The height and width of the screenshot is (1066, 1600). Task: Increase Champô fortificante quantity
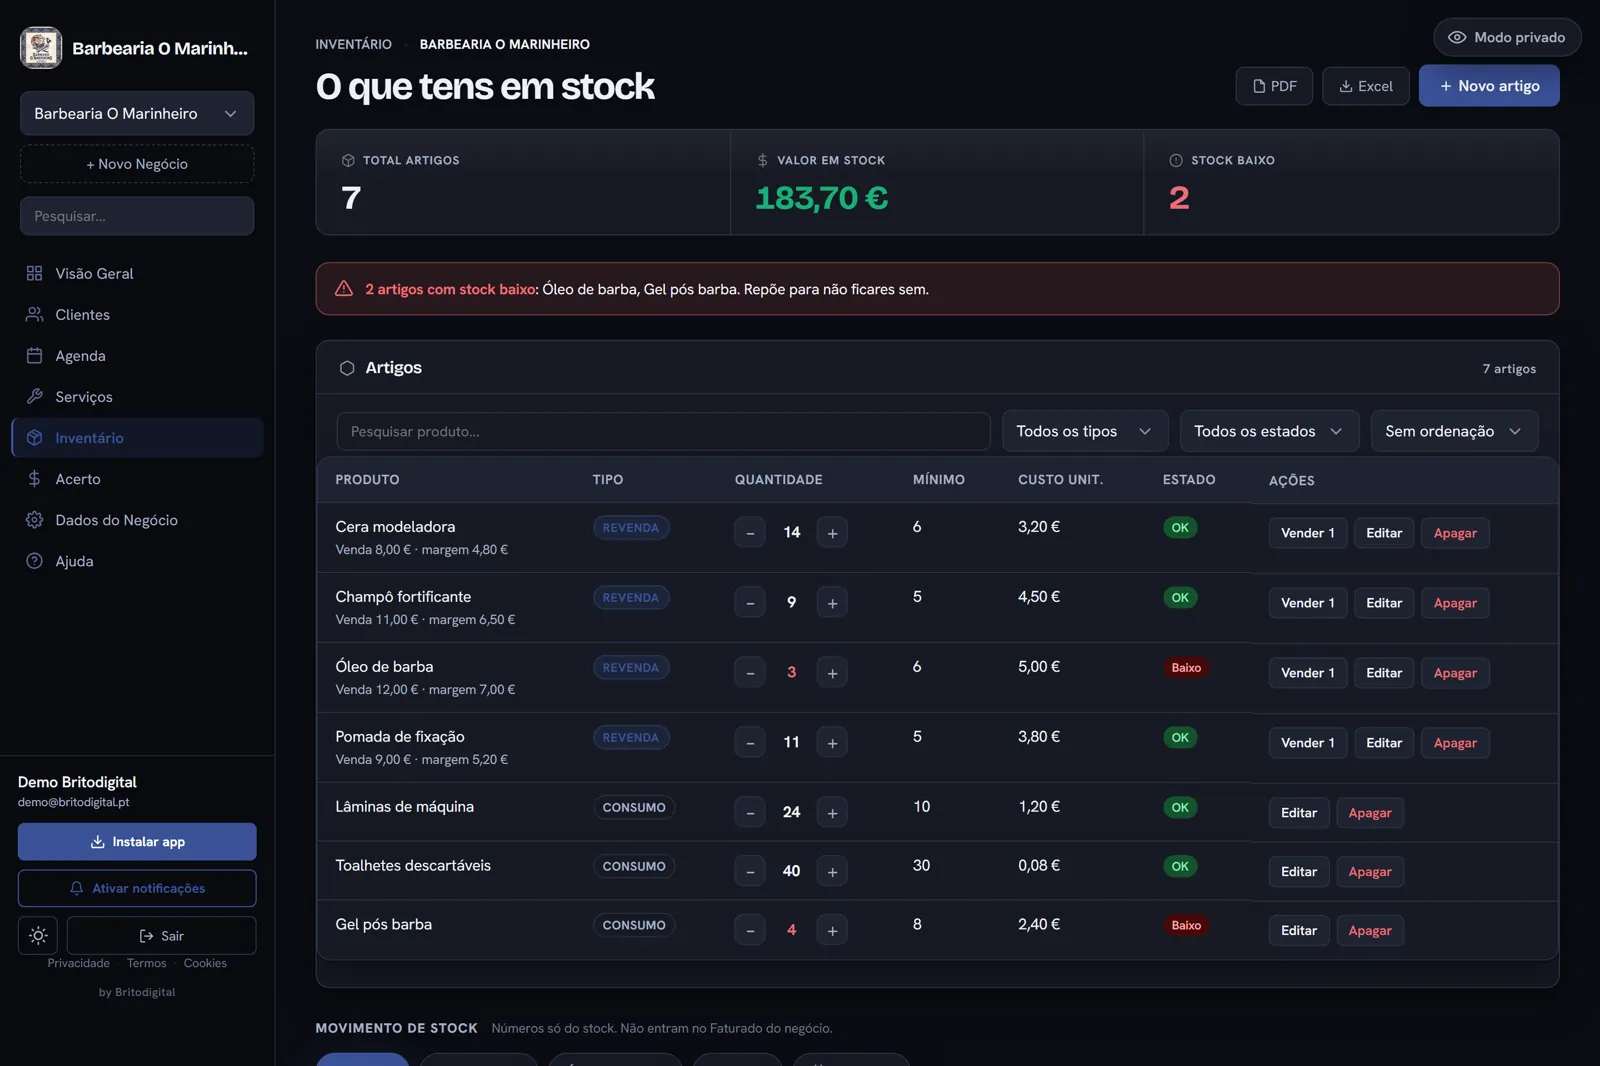832,603
